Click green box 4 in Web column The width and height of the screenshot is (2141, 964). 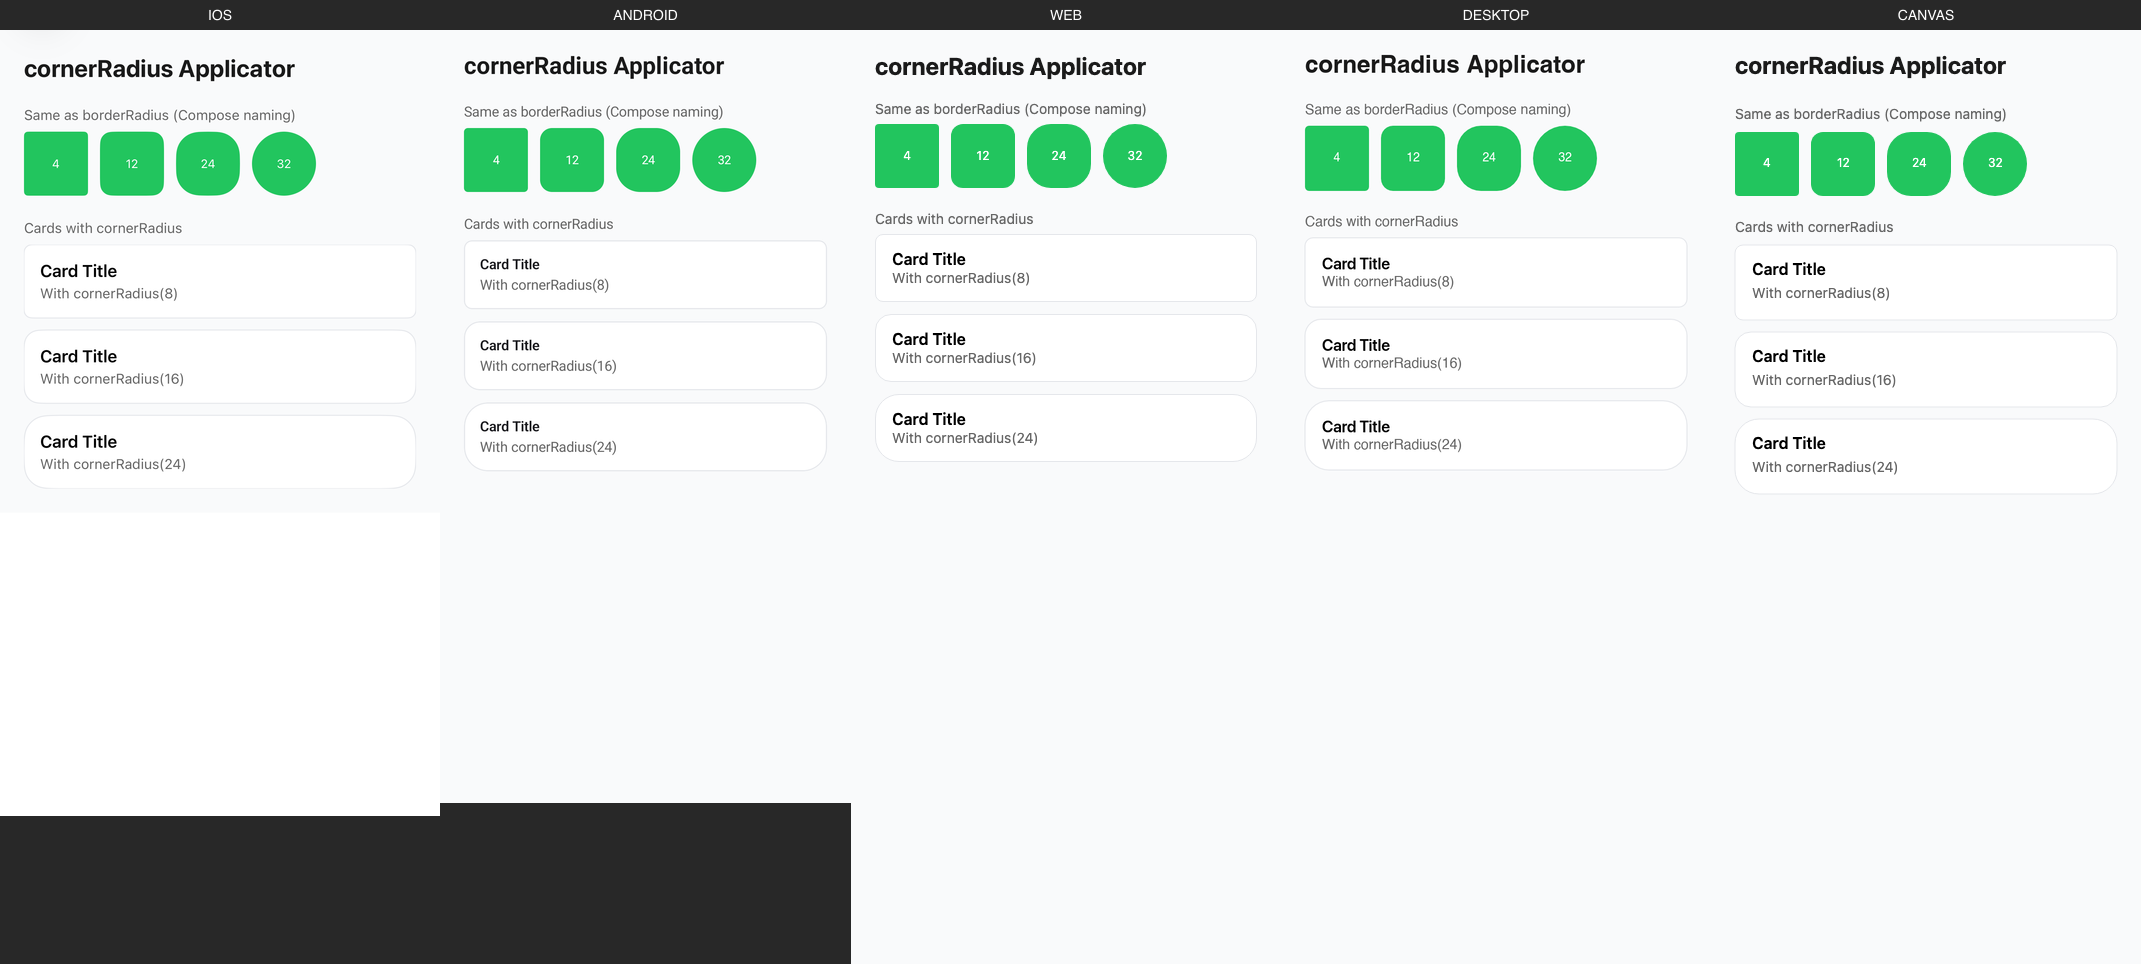pos(907,156)
